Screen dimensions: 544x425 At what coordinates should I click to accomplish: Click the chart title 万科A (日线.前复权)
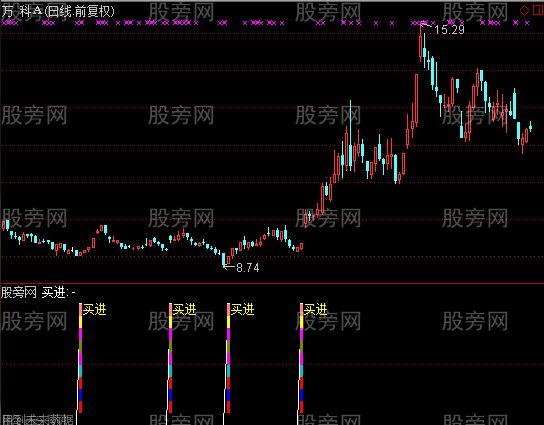(x=58, y=11)
